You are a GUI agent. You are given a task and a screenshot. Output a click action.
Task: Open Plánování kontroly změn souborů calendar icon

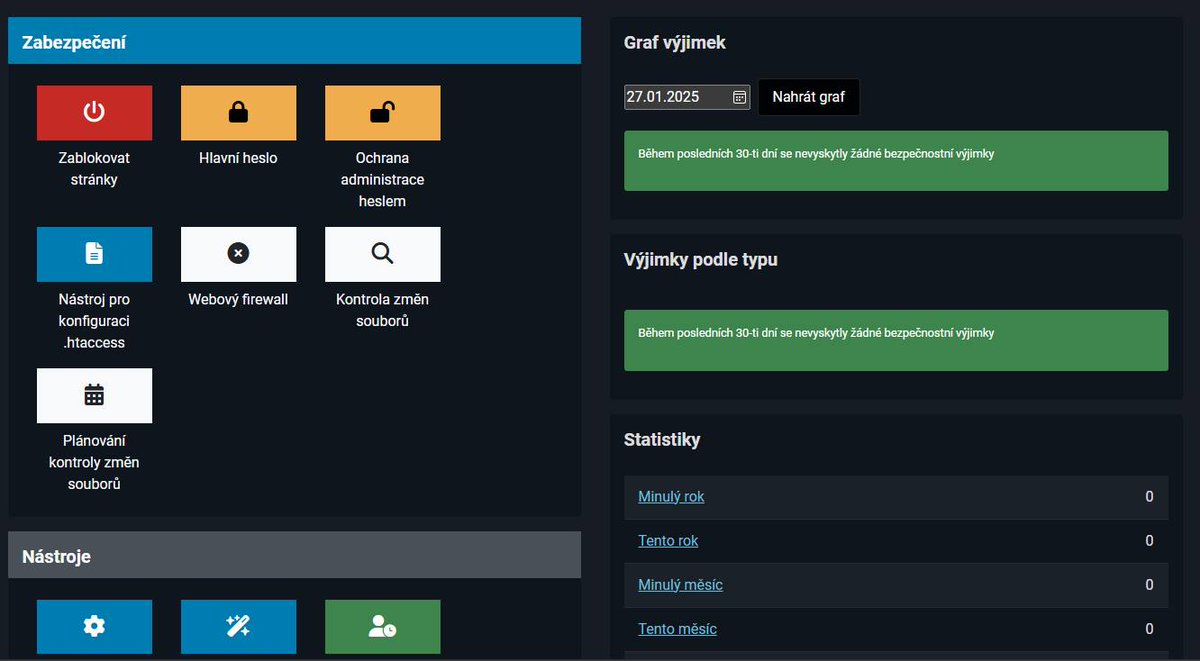(x=94, y=395)
